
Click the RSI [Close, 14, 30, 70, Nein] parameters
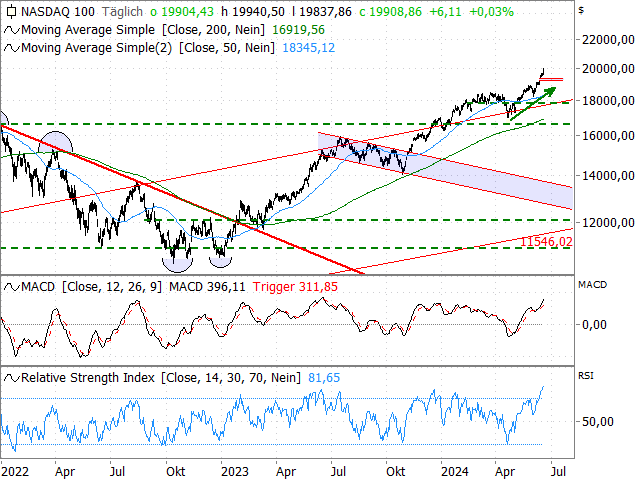231,378
